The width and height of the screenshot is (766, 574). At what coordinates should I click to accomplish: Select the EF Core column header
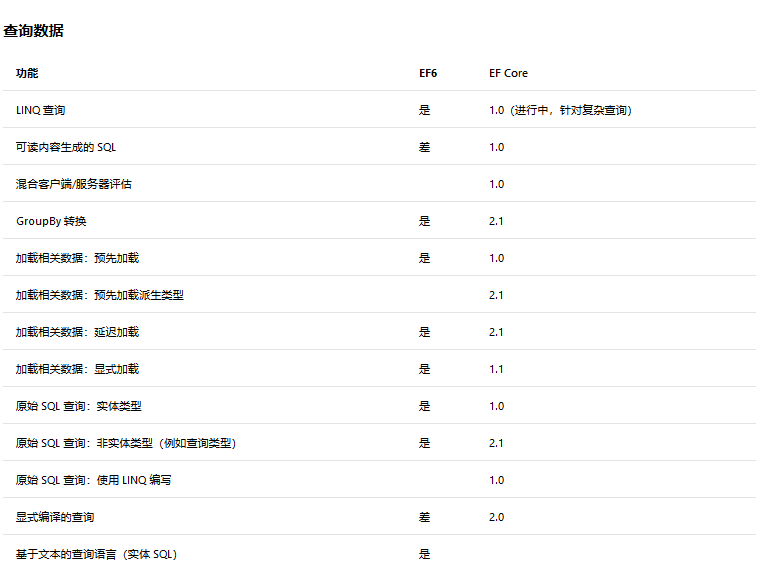coord(508,73)
